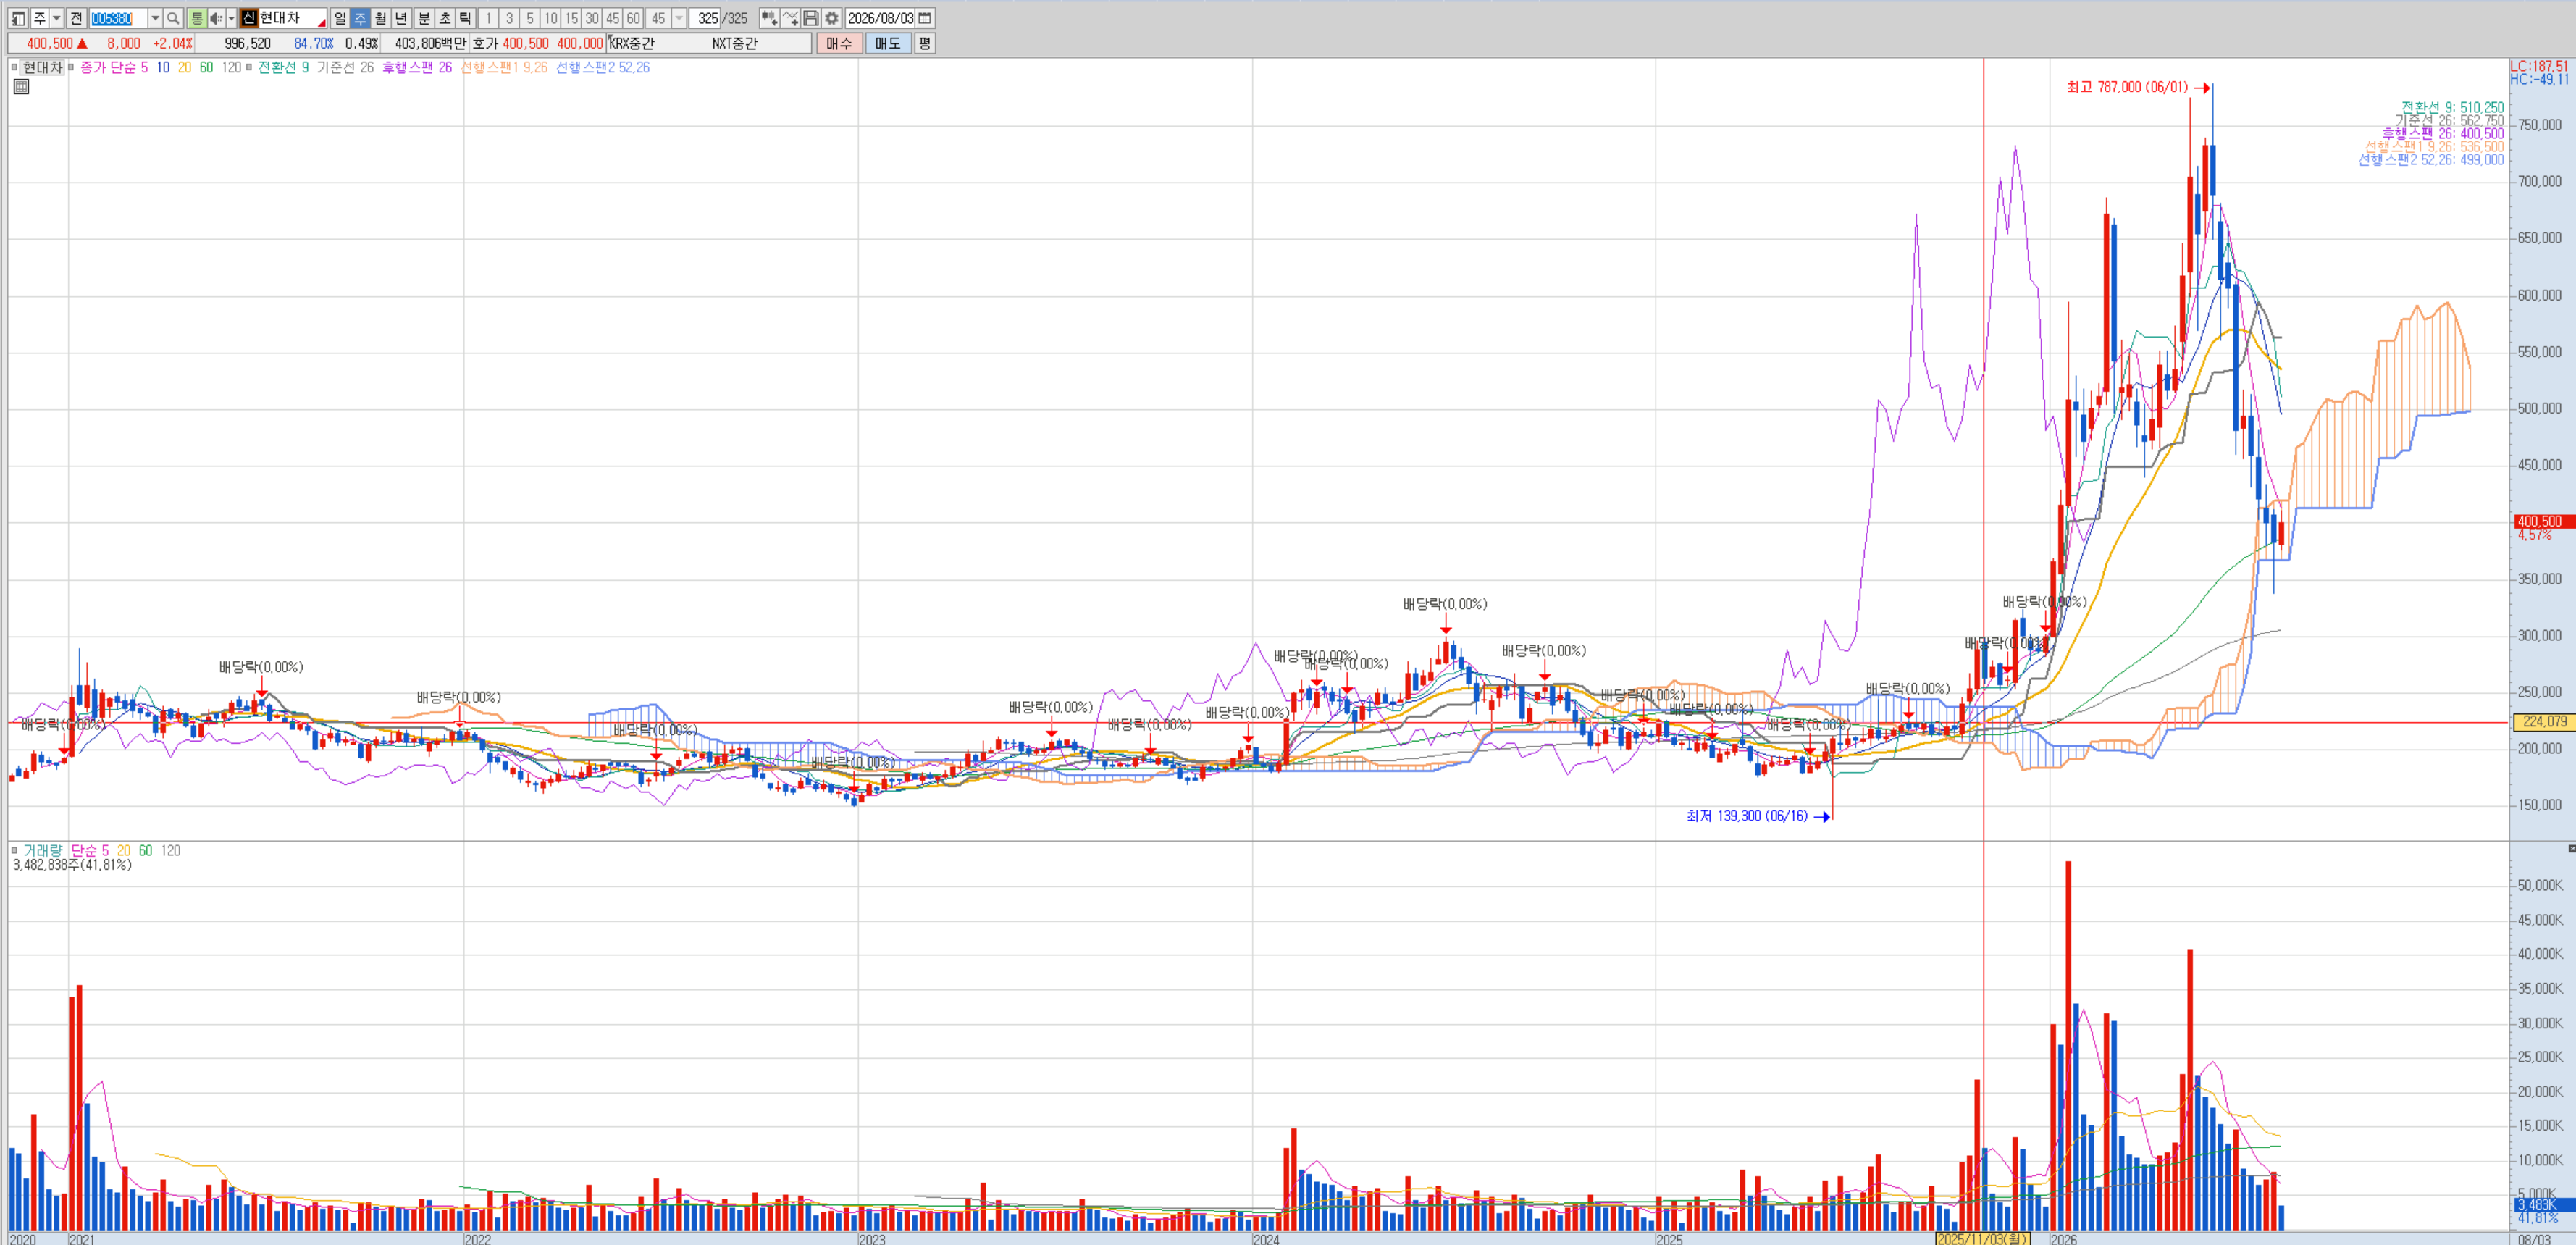Click the NXT중간 label in quote bar
The height and width of the screenshot is (1245, 2576).
[735, 43]
